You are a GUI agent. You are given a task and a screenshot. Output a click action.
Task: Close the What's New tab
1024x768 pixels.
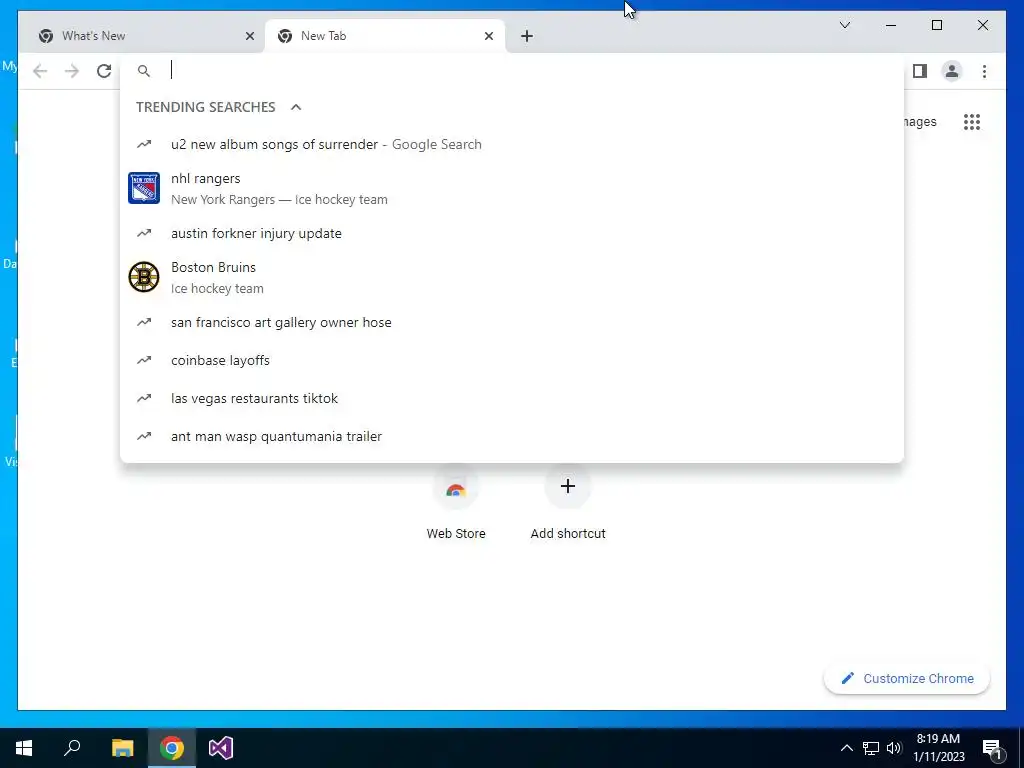[x=249, y=36]
